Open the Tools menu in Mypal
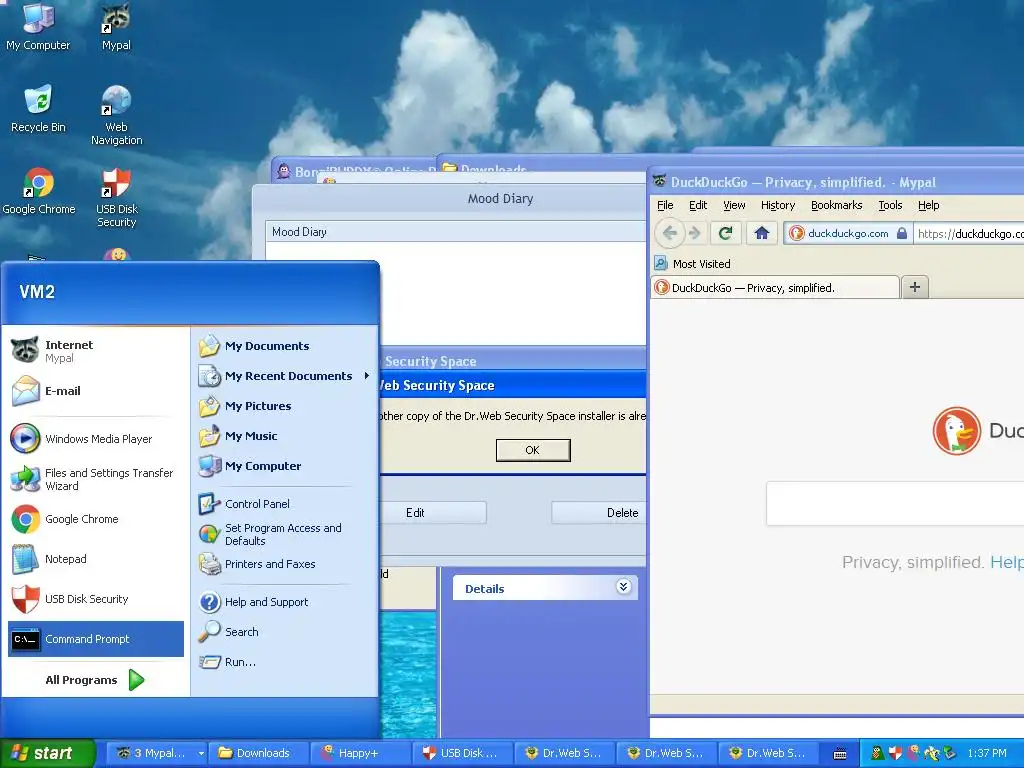This screenshot has height=768, width=1024. click(890, 205)
